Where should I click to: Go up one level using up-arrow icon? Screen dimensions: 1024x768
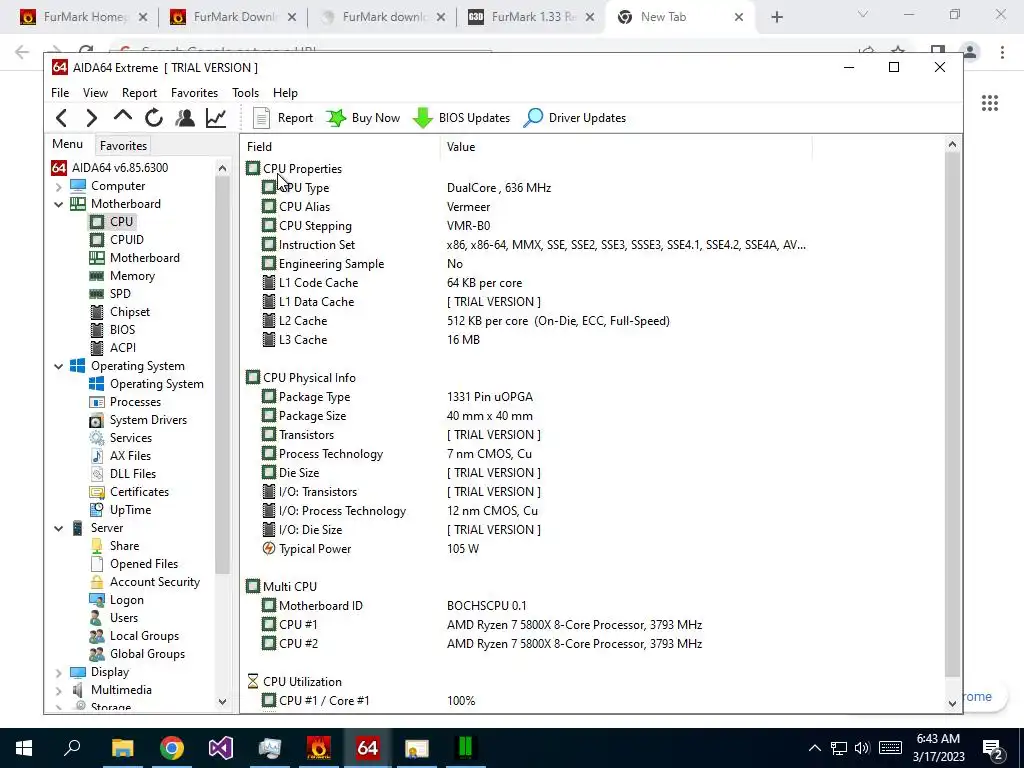[x=122, y=117]
